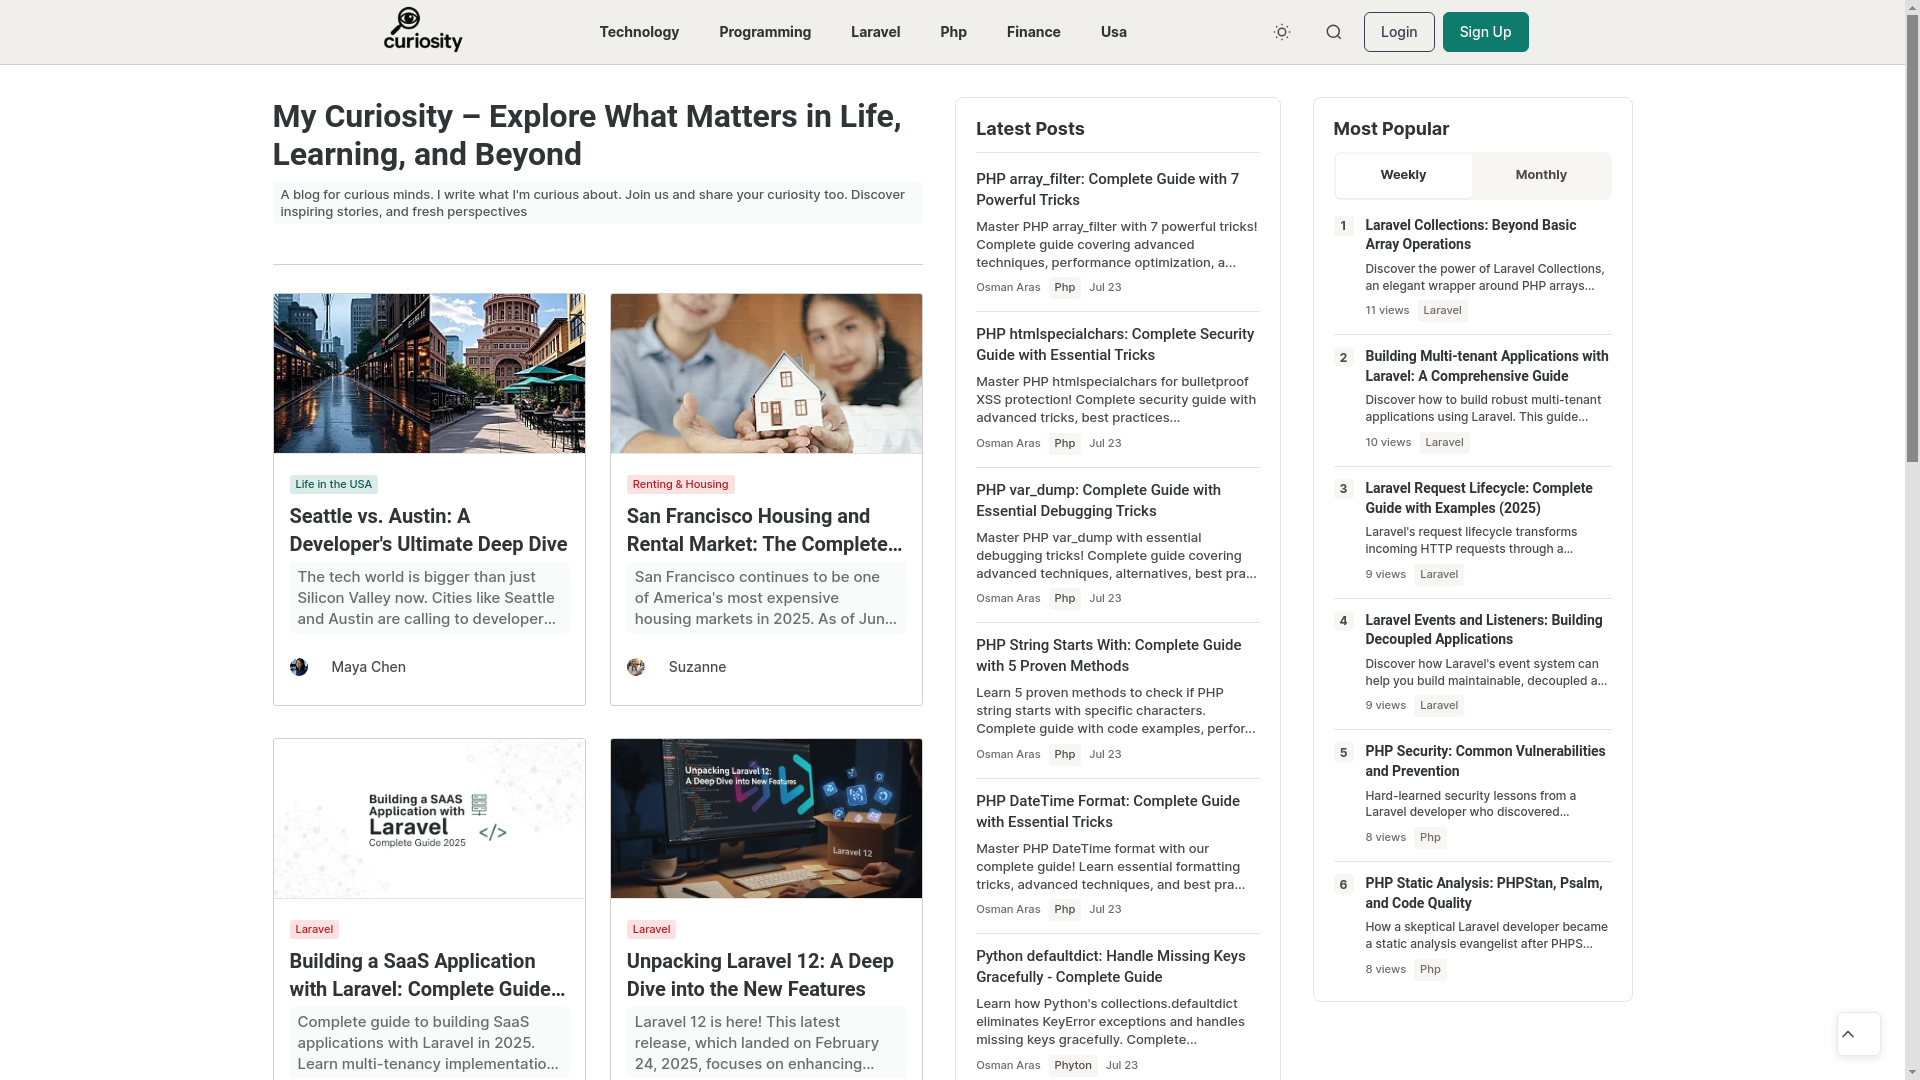Viewport: 1920px width, 1080px height.
Task: Open PHP var_dump Complete Guide post
Action: click(1098, 500)
